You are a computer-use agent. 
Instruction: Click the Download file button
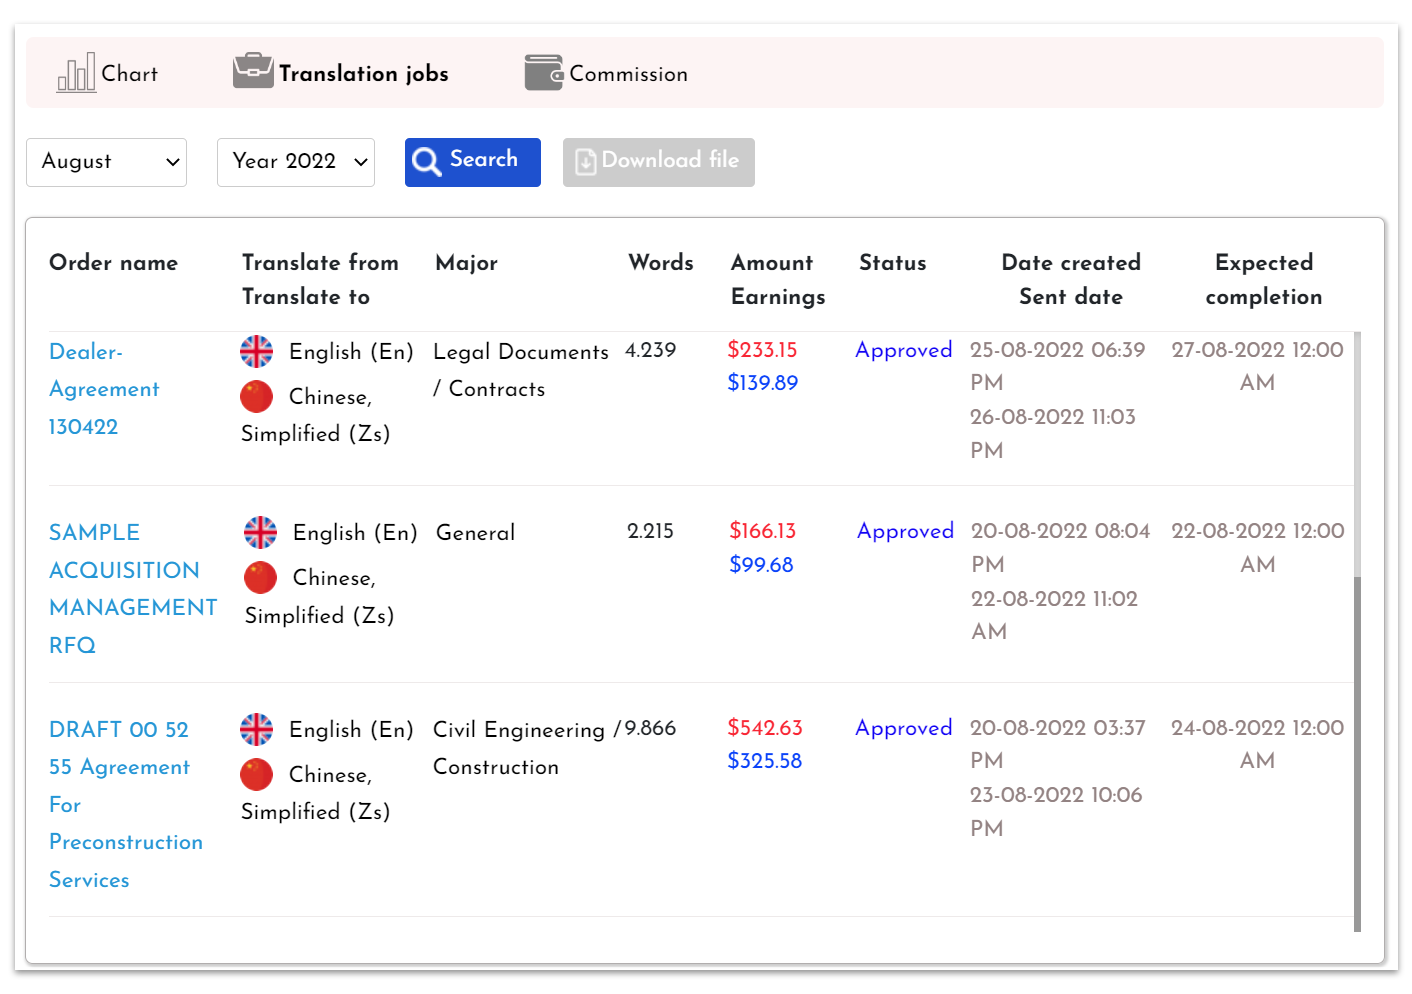[x=659, y=162]
